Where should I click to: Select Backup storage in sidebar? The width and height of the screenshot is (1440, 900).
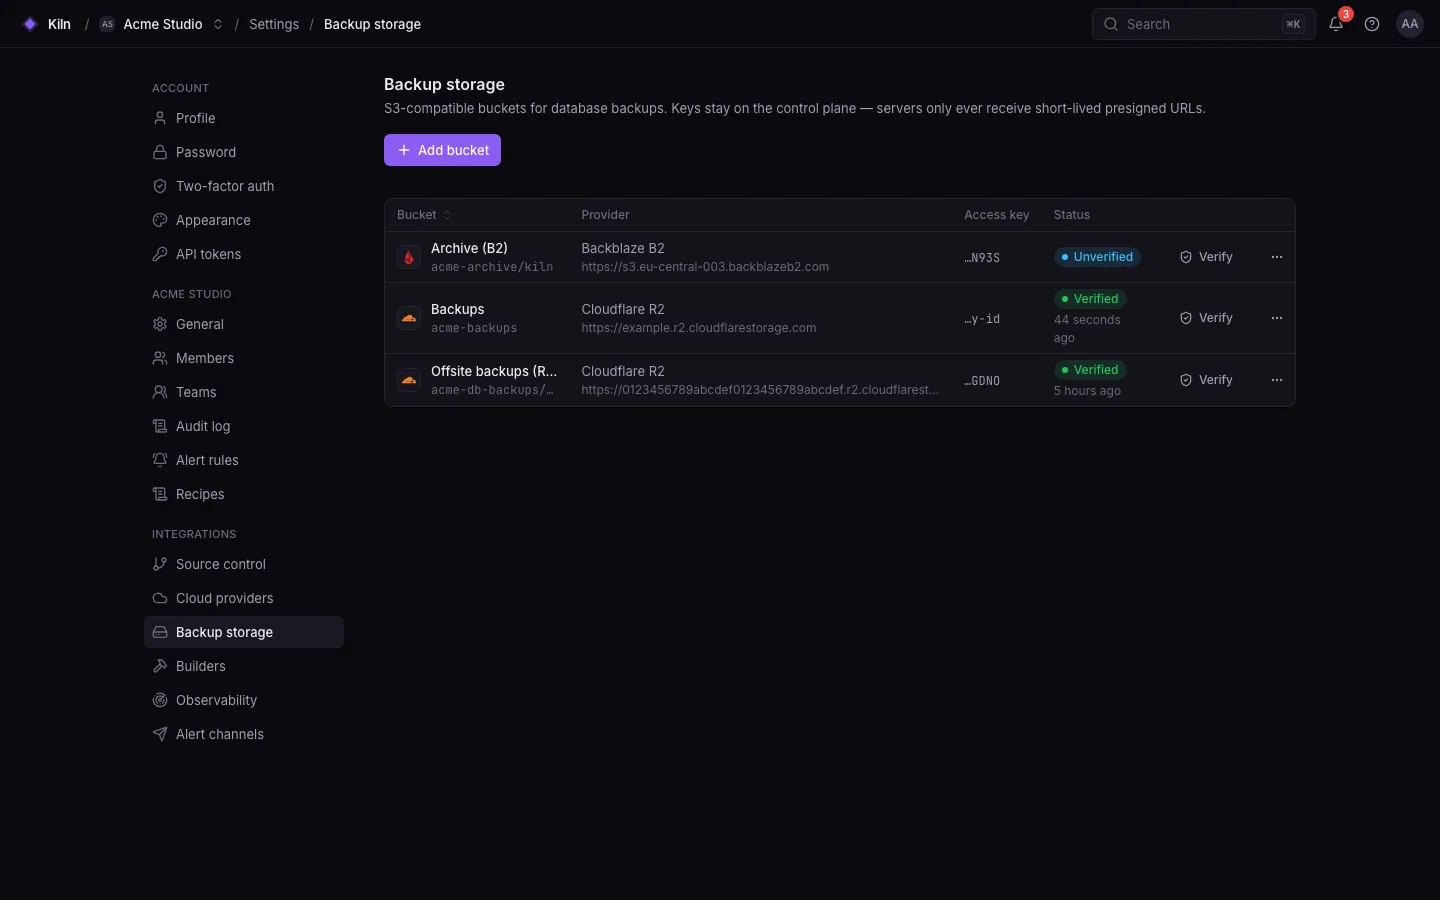[x=244, y=632]
